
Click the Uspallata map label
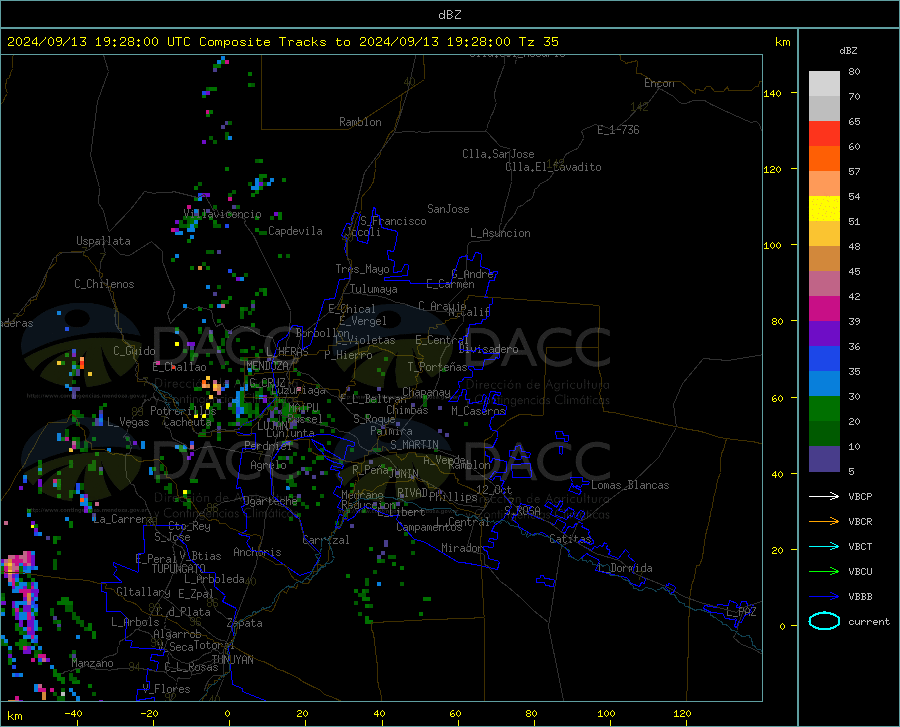tap(103, 241)
